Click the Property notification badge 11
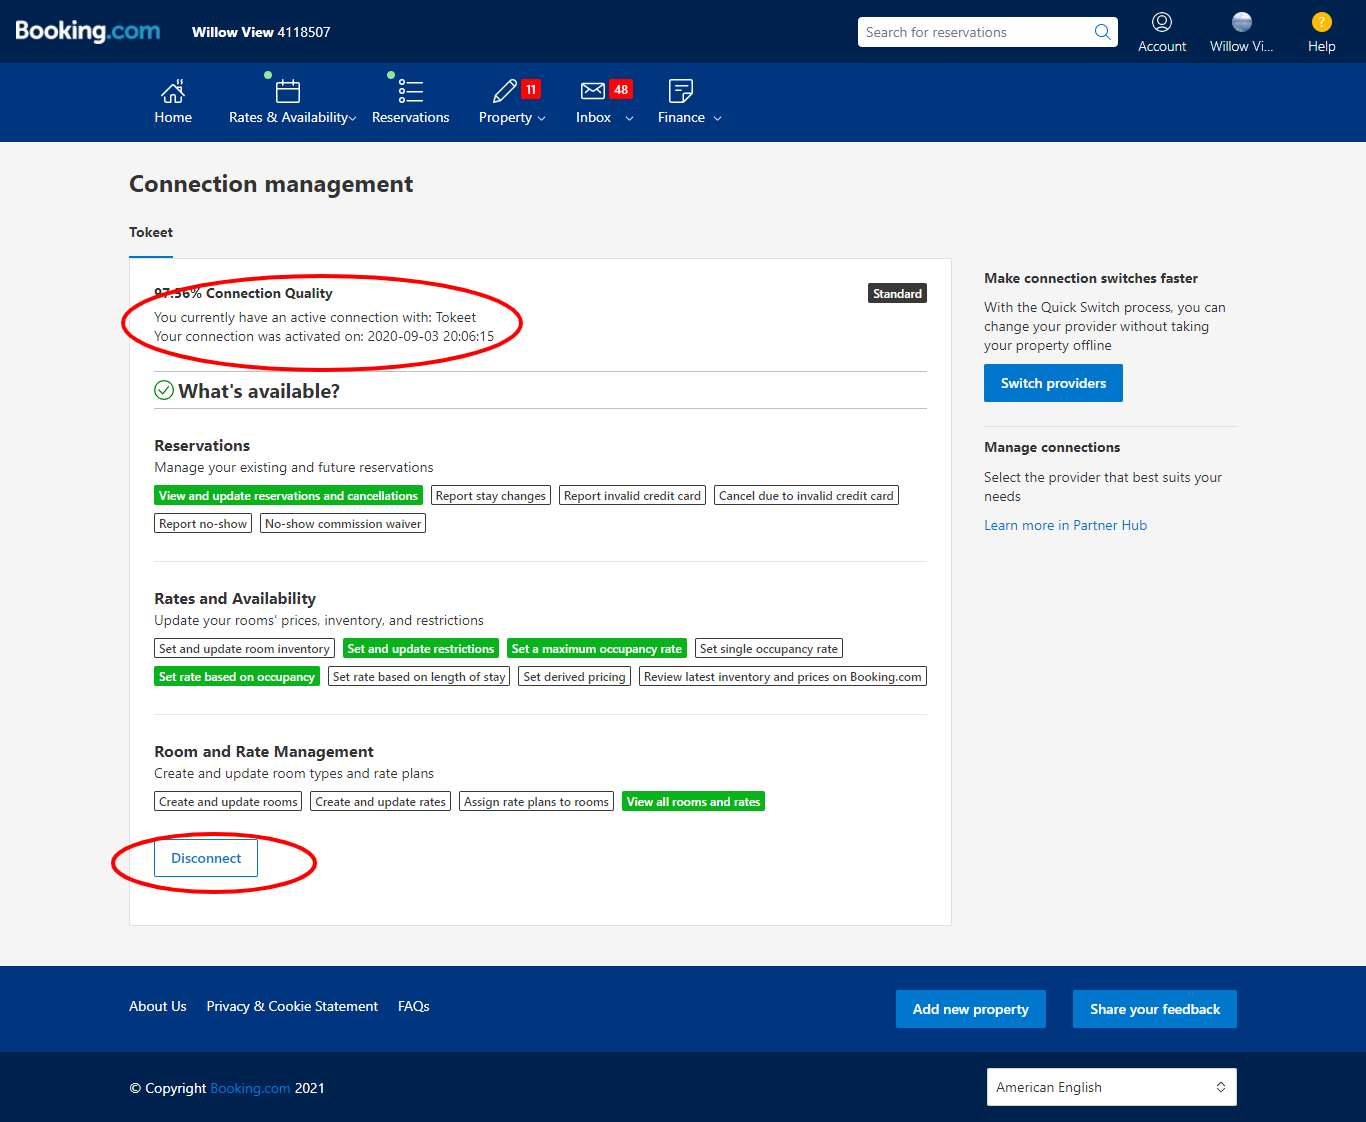The image size is (1366, 1122). tap(531, 89)
